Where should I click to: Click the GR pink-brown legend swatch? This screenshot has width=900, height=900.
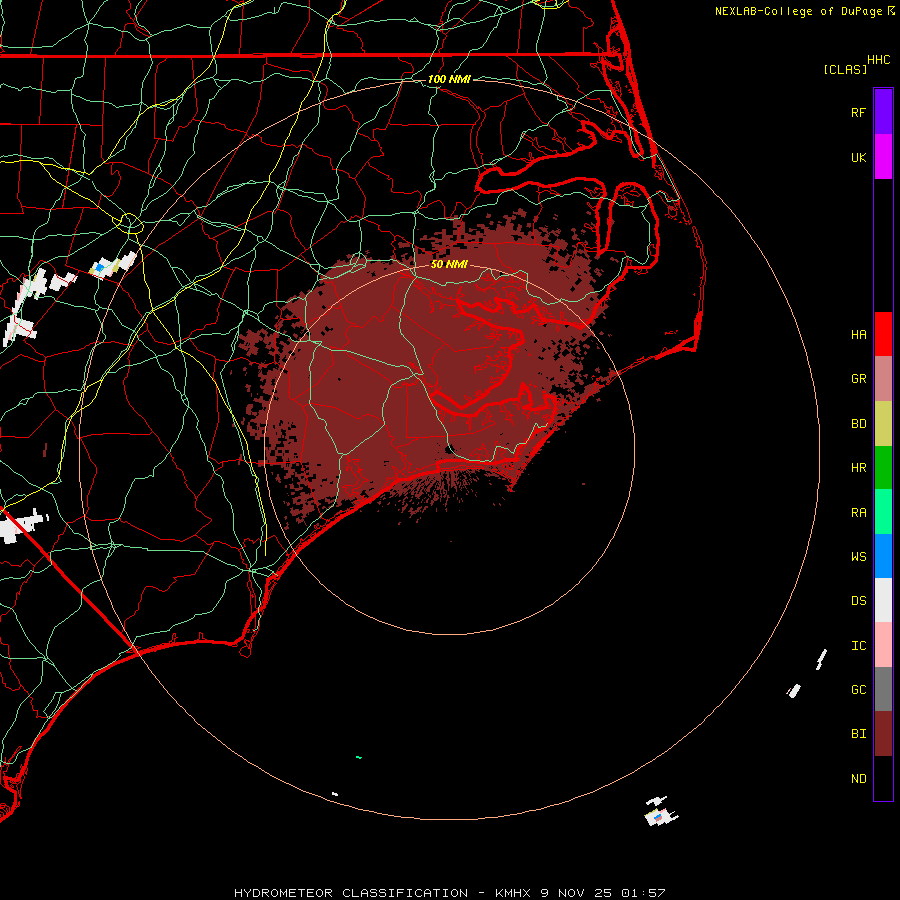(x=883, y=379)
